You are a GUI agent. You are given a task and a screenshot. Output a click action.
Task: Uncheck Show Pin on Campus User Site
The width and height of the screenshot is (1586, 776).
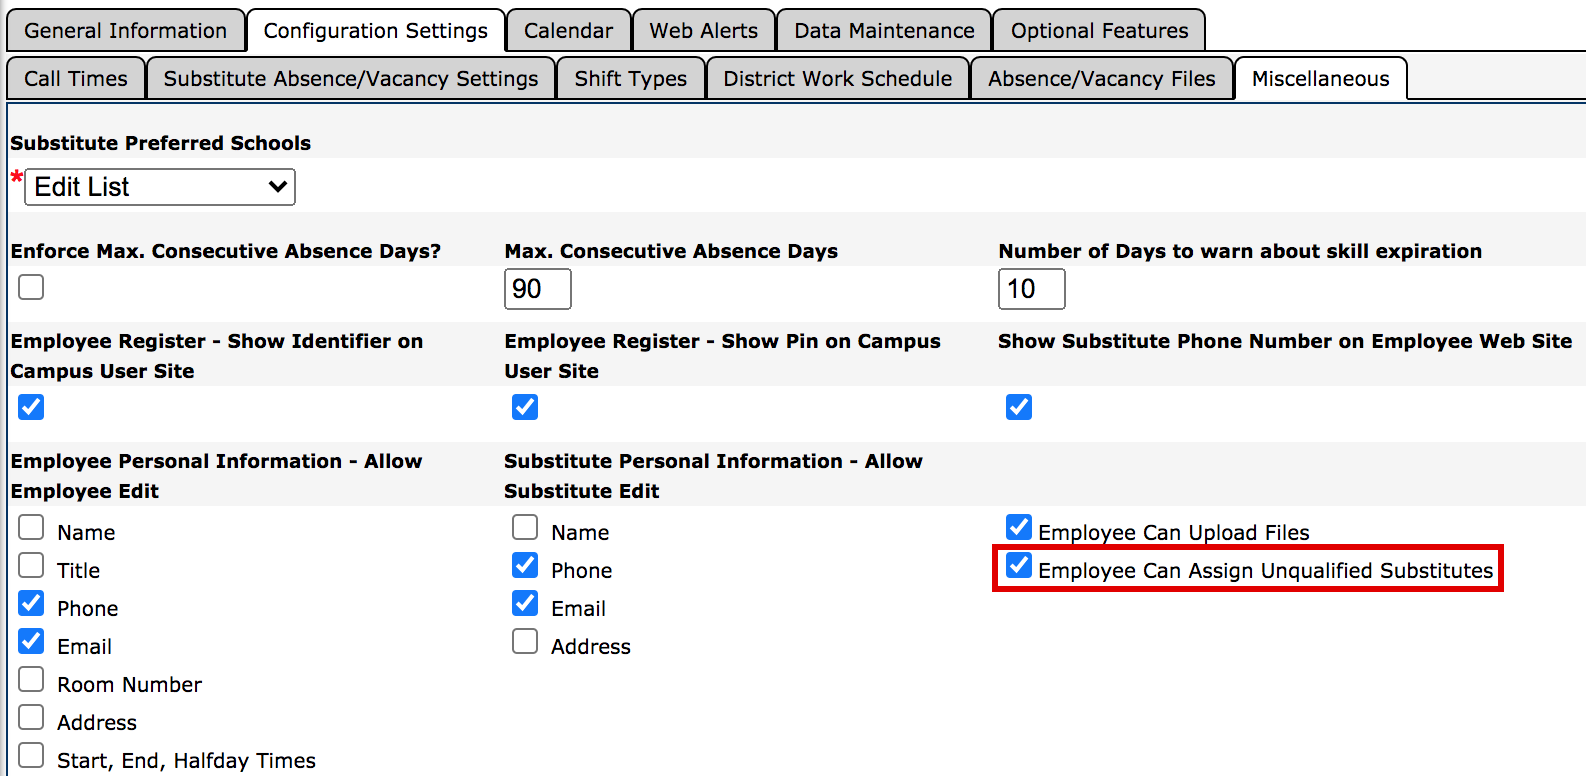[x=525, y=407]
